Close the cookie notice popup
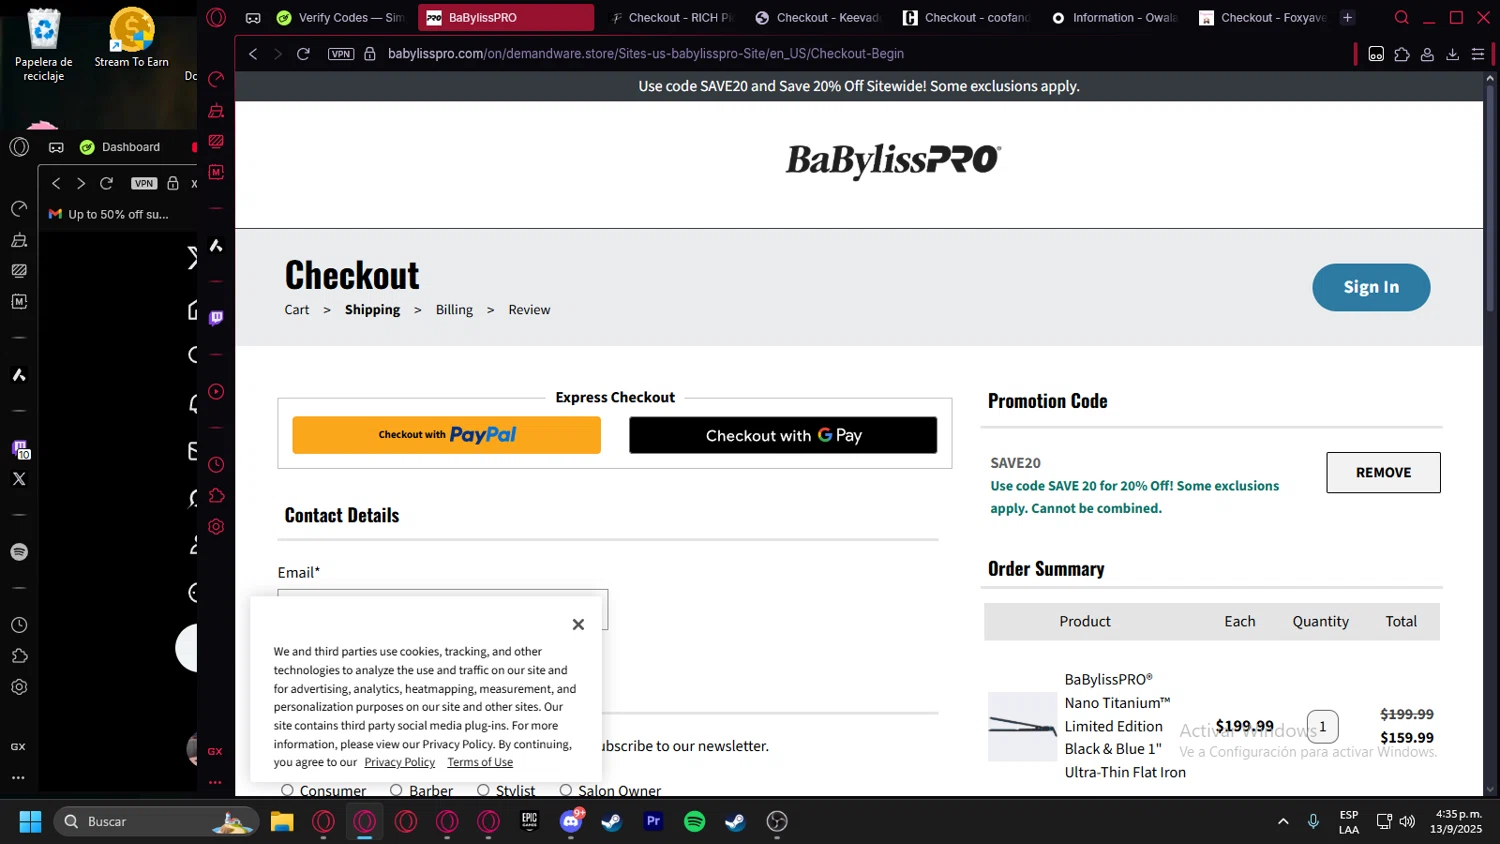The width and height of the screenshot is (1500, 844). pyautogui.click(x=578, y=624)
